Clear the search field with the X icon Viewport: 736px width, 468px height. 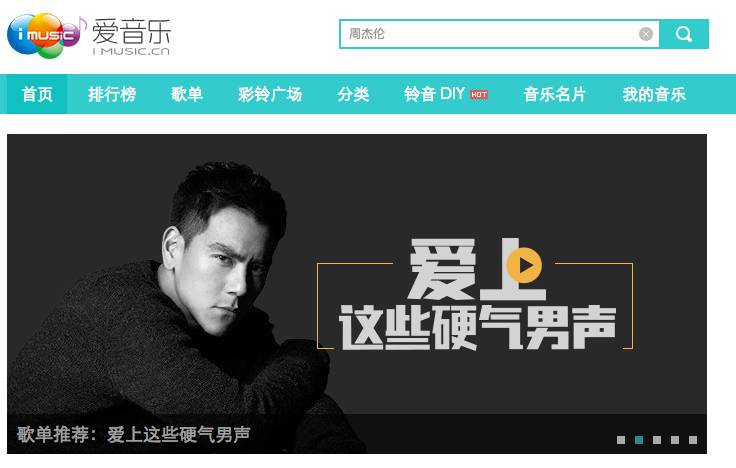click(646, 34)
